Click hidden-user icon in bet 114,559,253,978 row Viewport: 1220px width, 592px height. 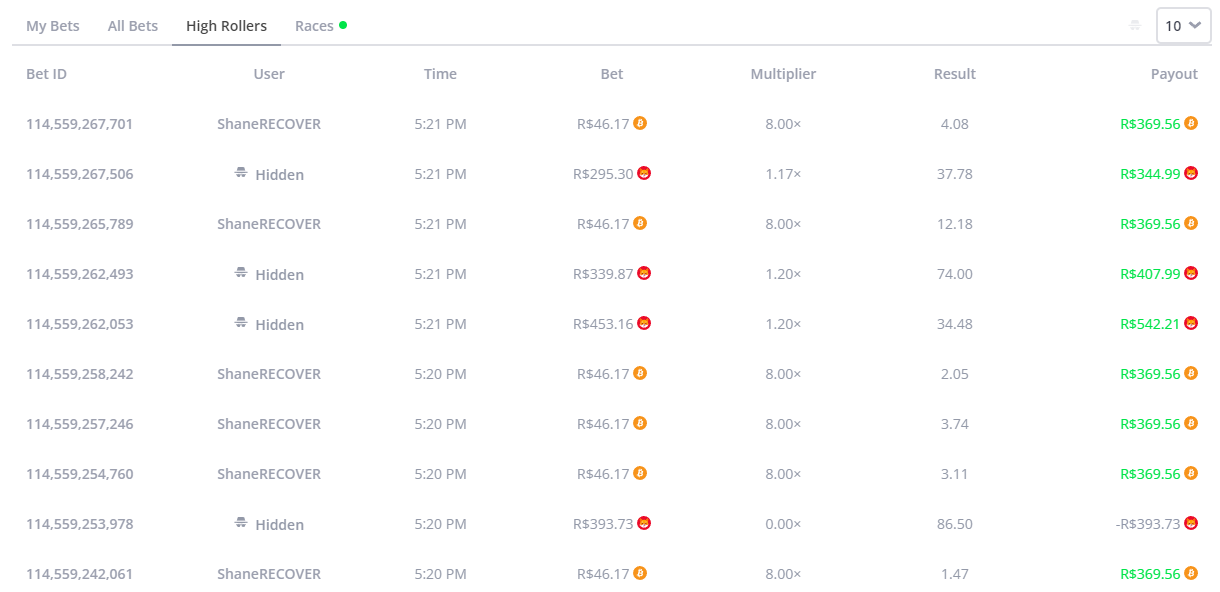pyautogui.click(x=241, y=523)
